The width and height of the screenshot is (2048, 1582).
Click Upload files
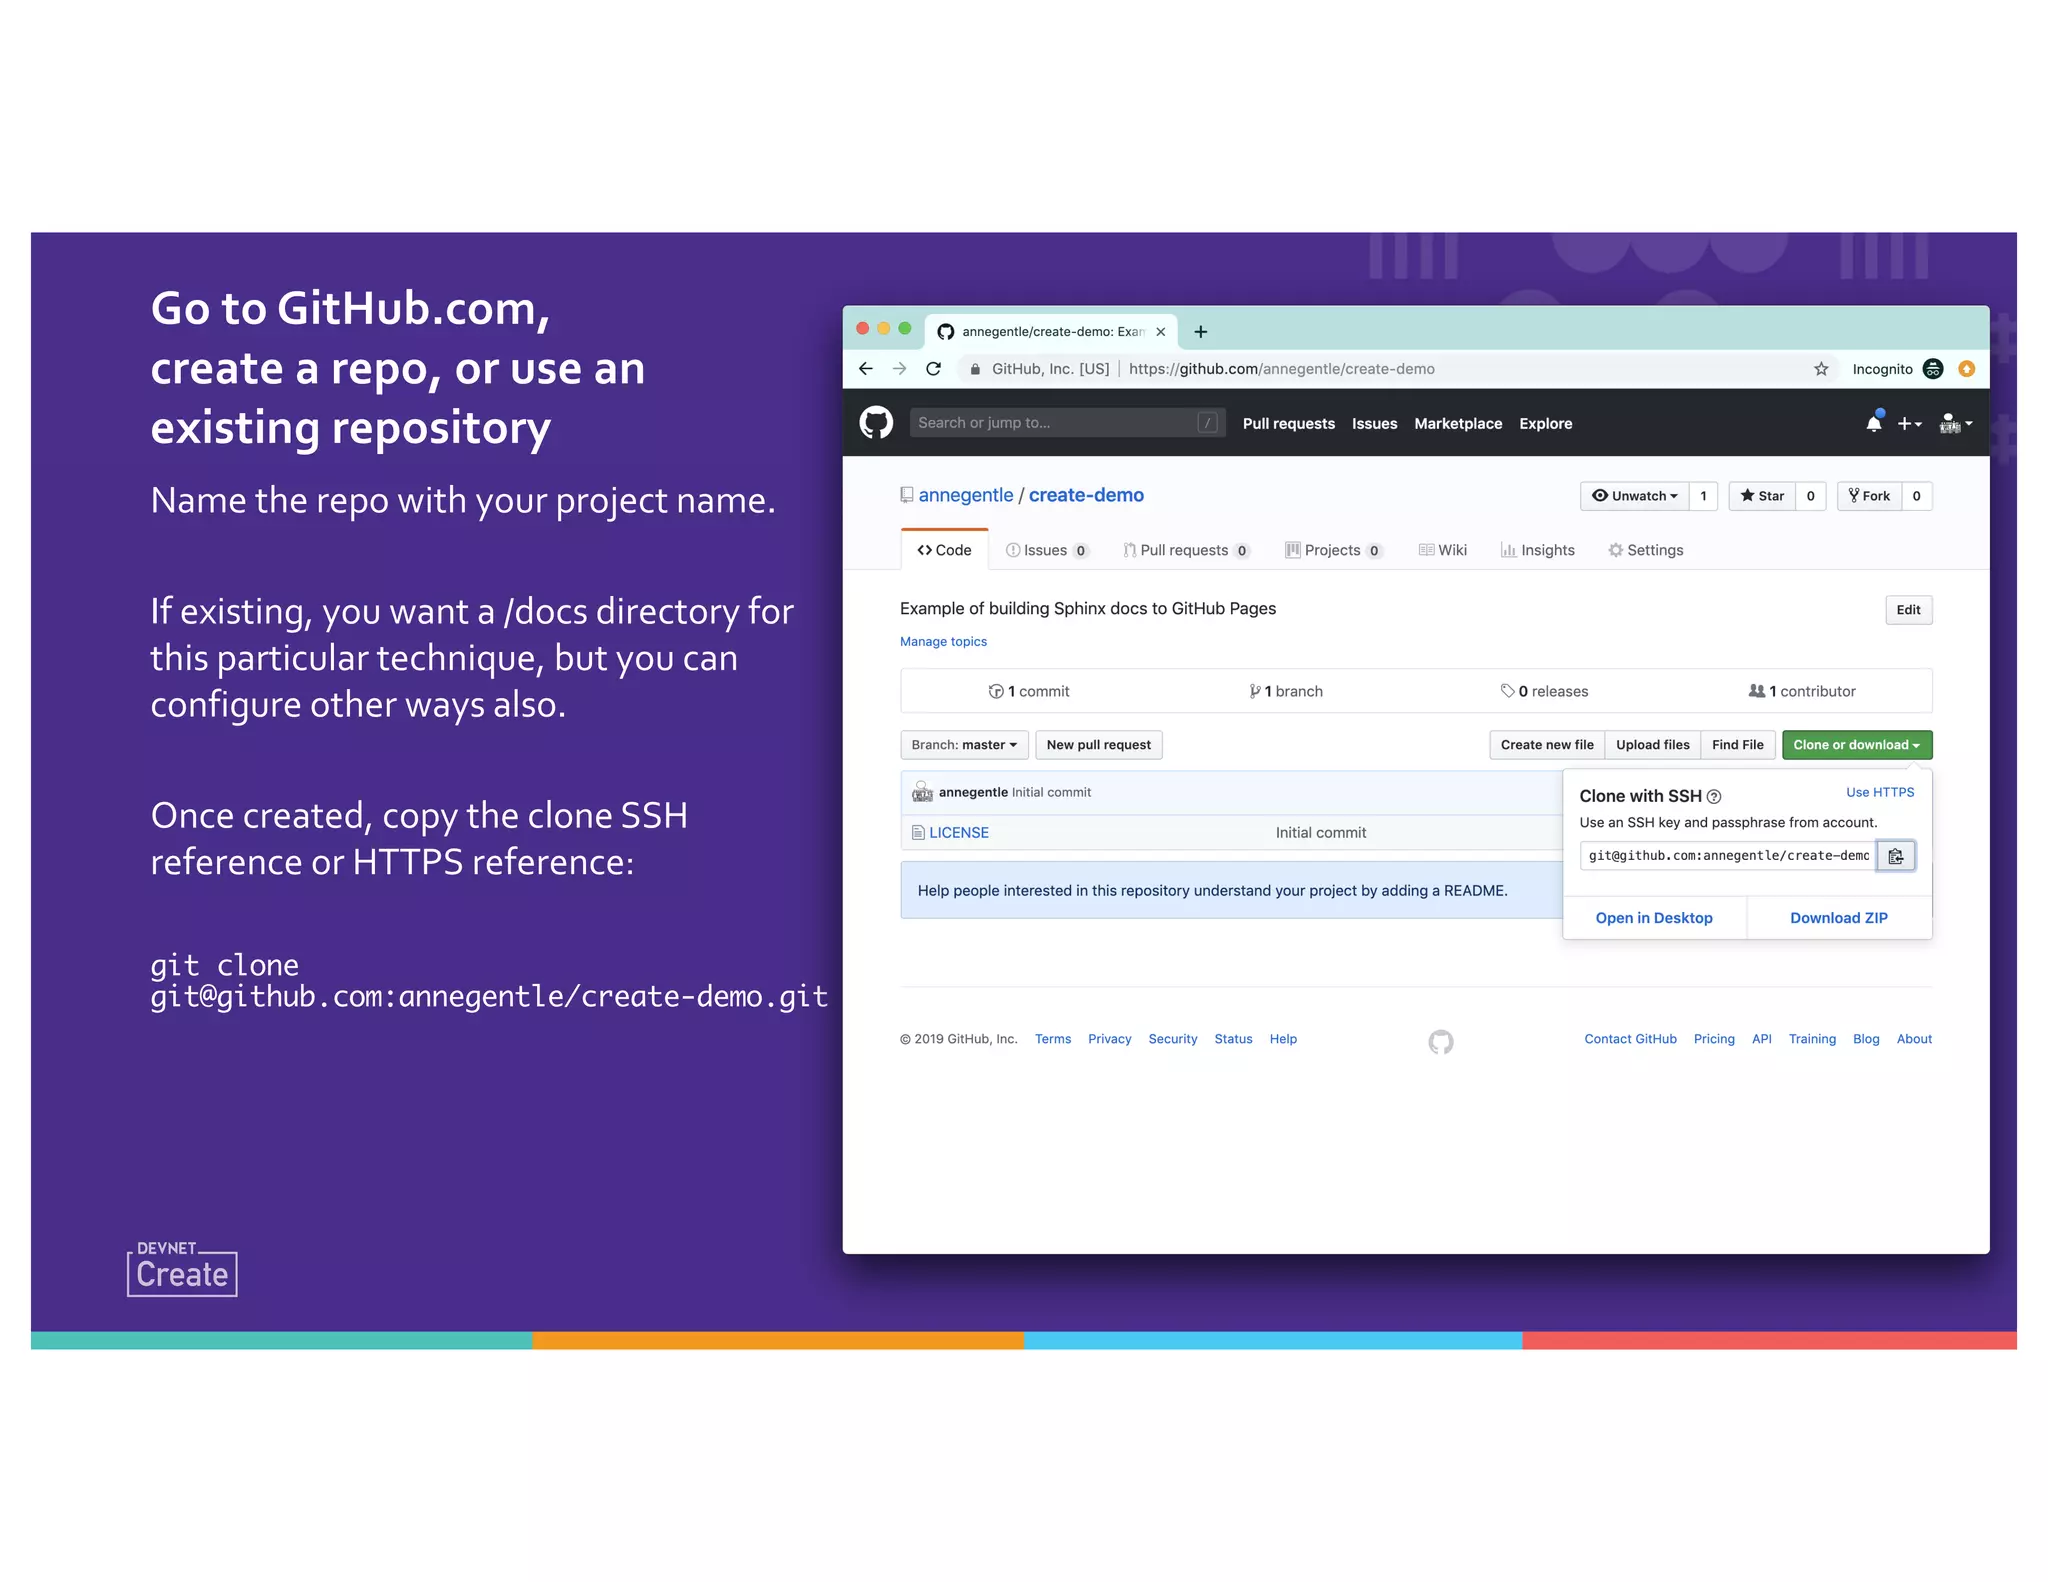pos(1653,745)
